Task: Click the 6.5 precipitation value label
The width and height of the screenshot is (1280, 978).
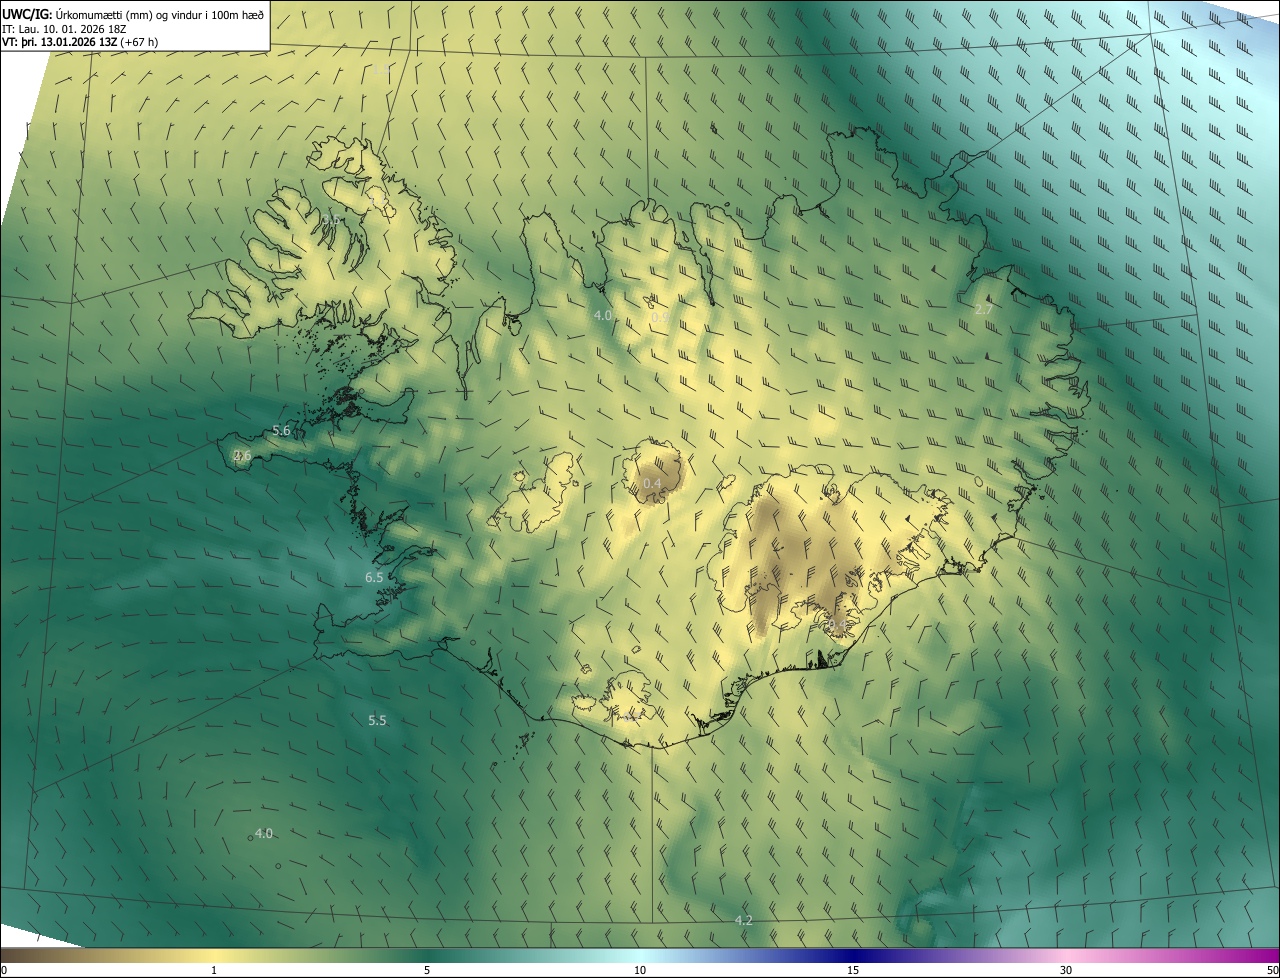Action: 374,578
